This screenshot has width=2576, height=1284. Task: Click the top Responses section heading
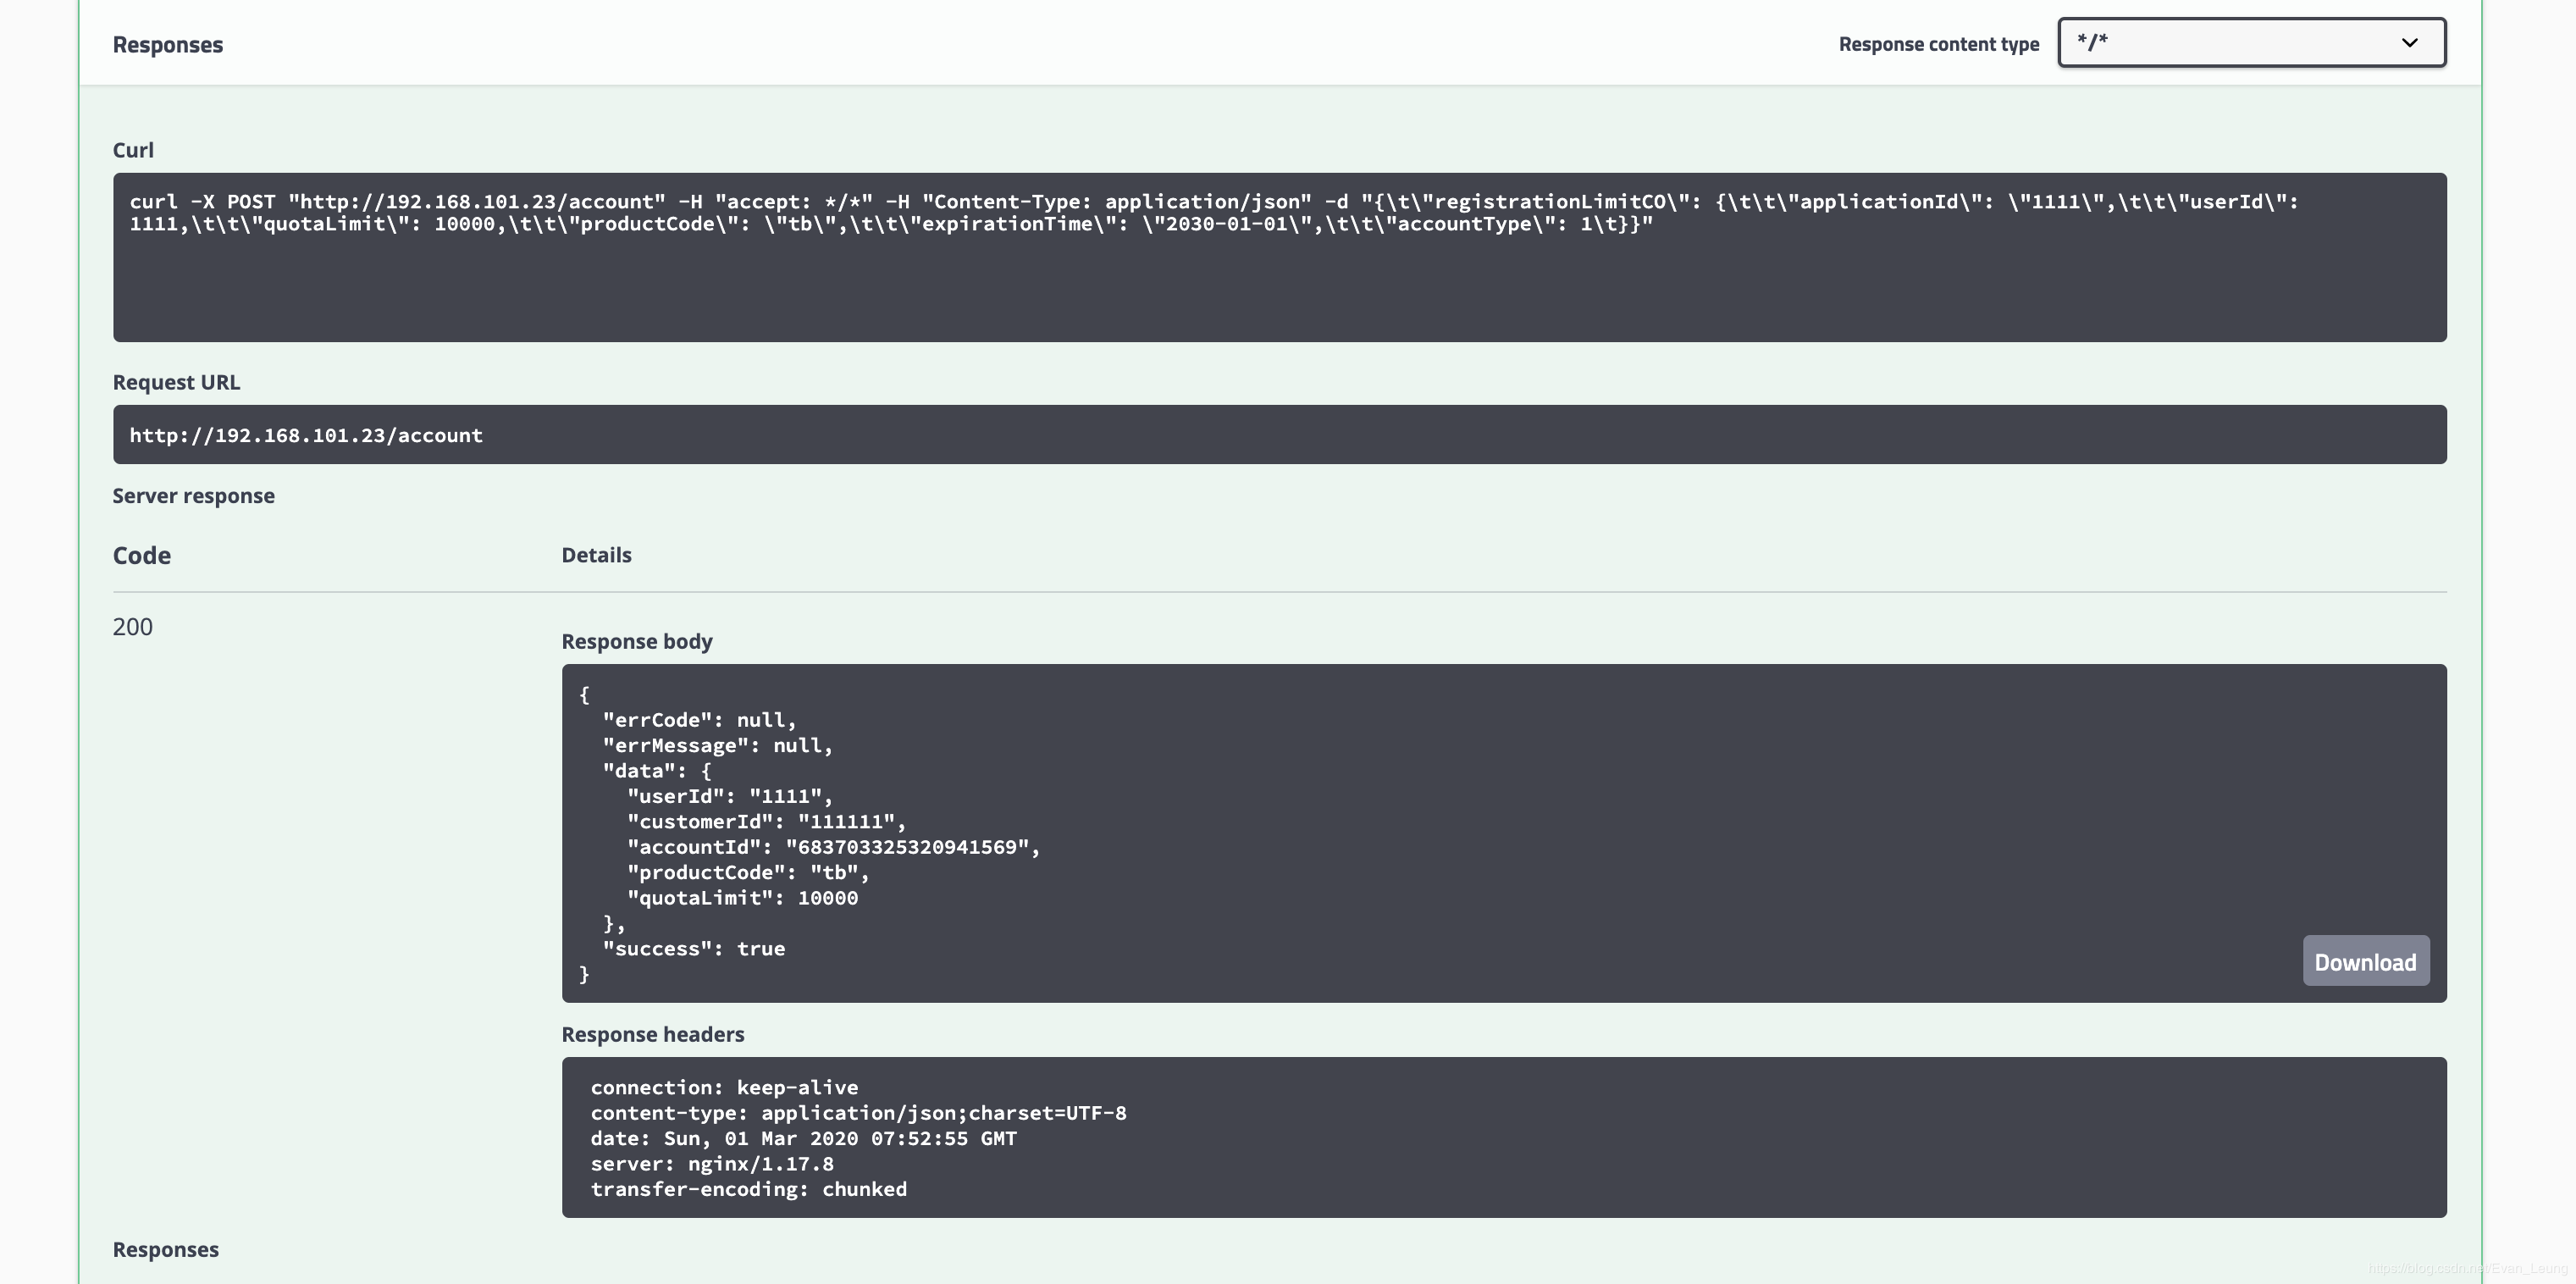[x=167, y=45]
